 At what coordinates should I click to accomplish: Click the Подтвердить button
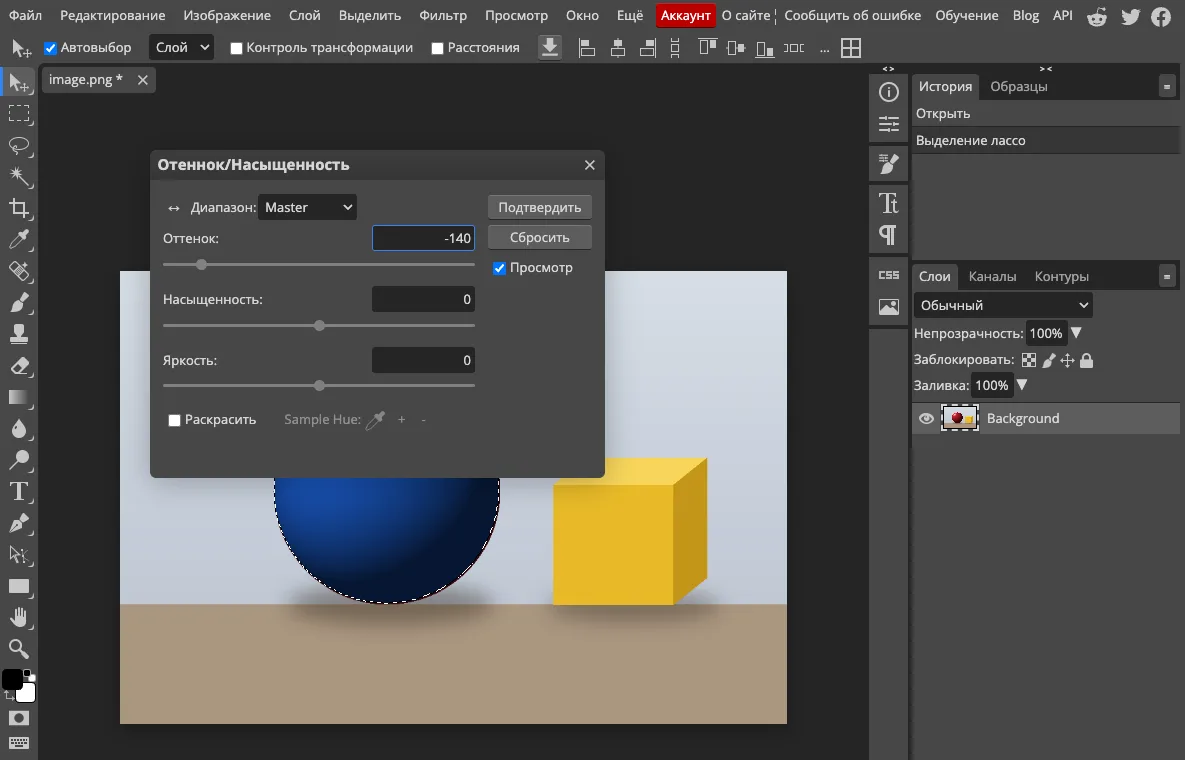click(x=540, y=207)
